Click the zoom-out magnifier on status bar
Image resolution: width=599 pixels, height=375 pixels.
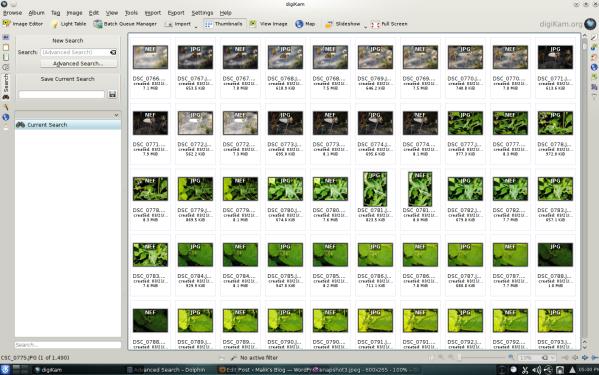click(451, 358)
